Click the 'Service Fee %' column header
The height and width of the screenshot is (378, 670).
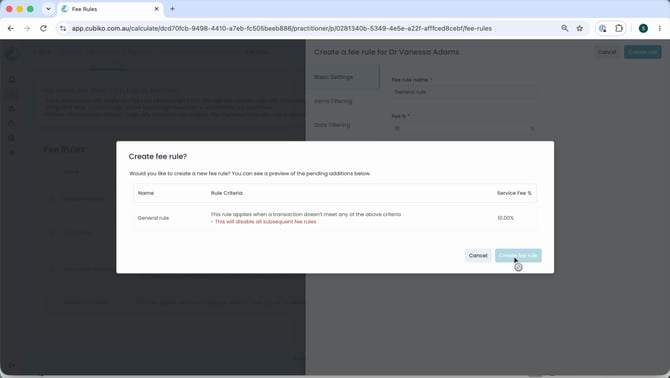[514, 193]
